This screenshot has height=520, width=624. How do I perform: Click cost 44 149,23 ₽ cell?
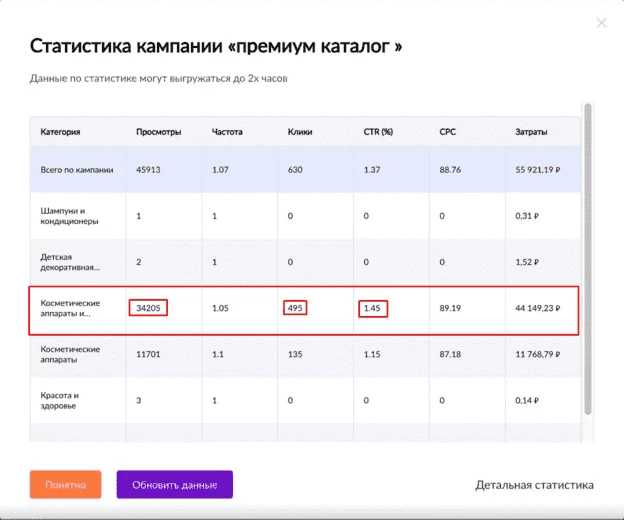click(538, 308)
